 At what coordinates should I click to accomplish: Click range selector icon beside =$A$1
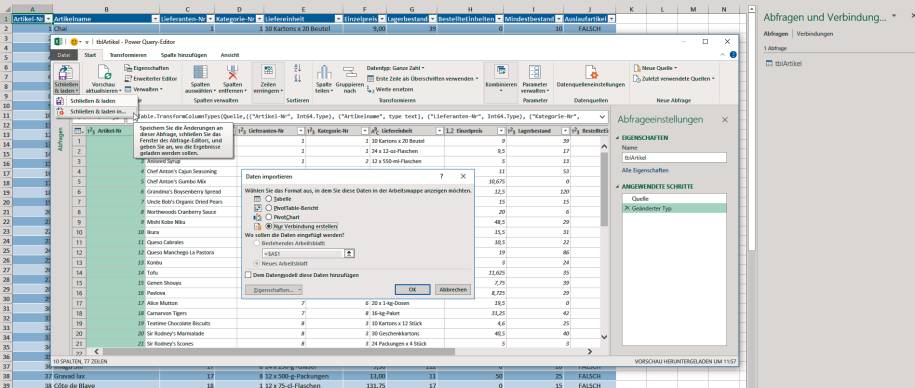pos(349,253)
